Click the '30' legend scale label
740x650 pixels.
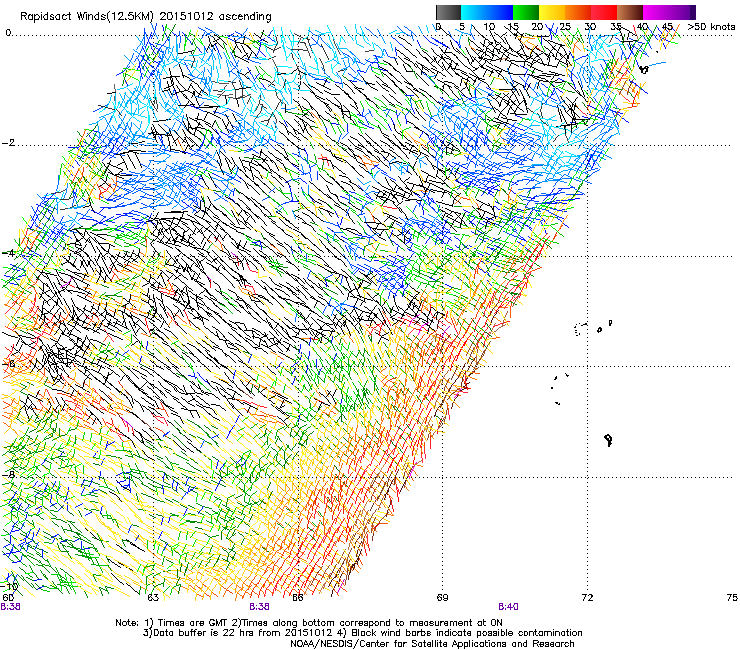(590, 27)
